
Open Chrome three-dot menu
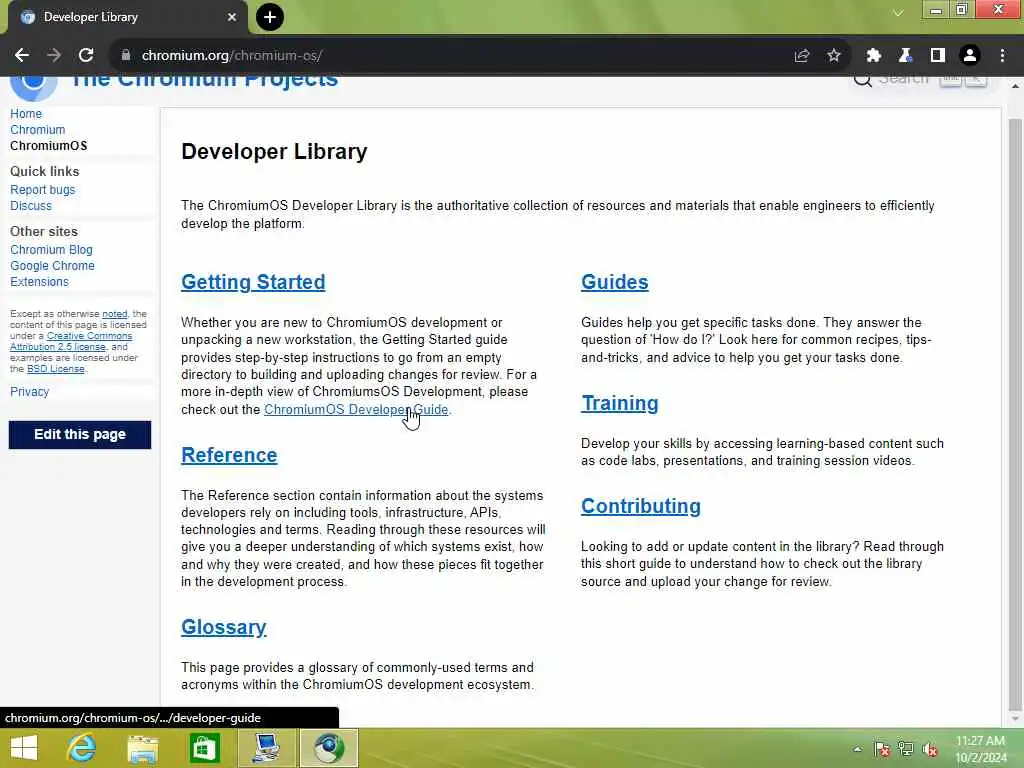pos(1002,56)
